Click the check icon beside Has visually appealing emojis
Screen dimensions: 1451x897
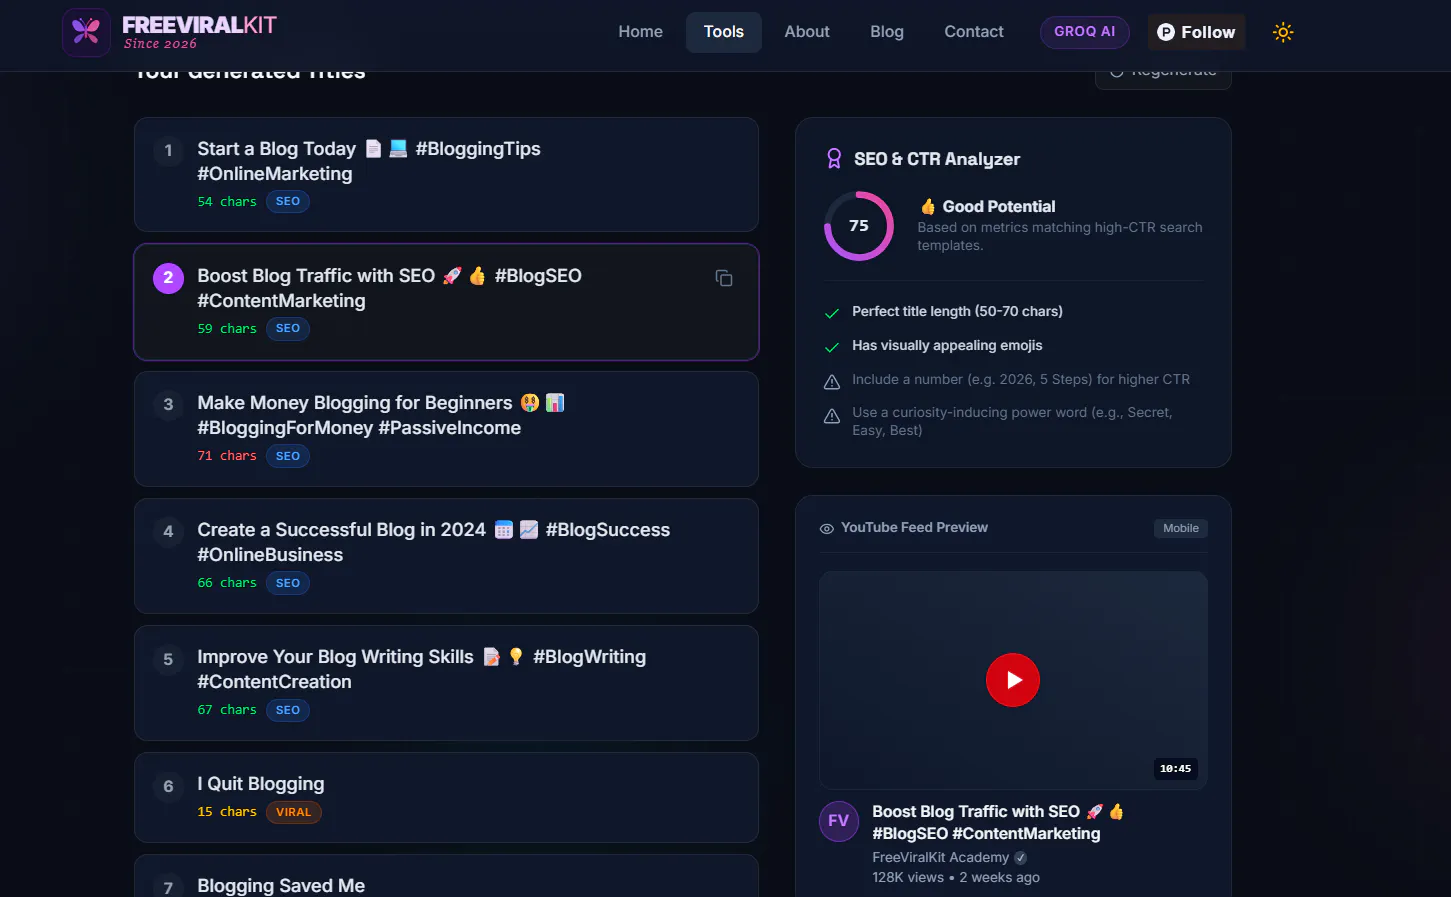point(831,347)
